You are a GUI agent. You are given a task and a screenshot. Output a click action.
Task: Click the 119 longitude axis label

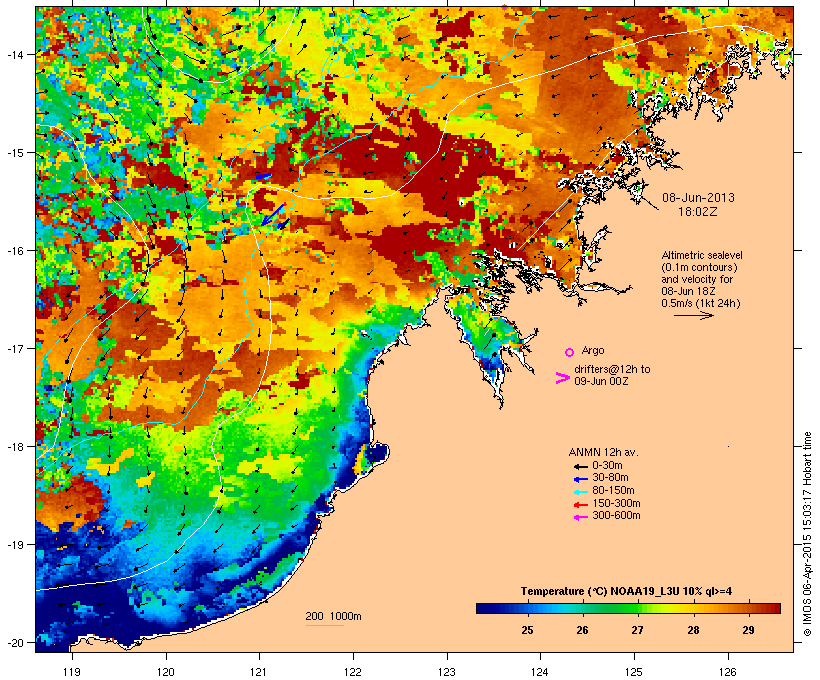[x=72, y=672]
